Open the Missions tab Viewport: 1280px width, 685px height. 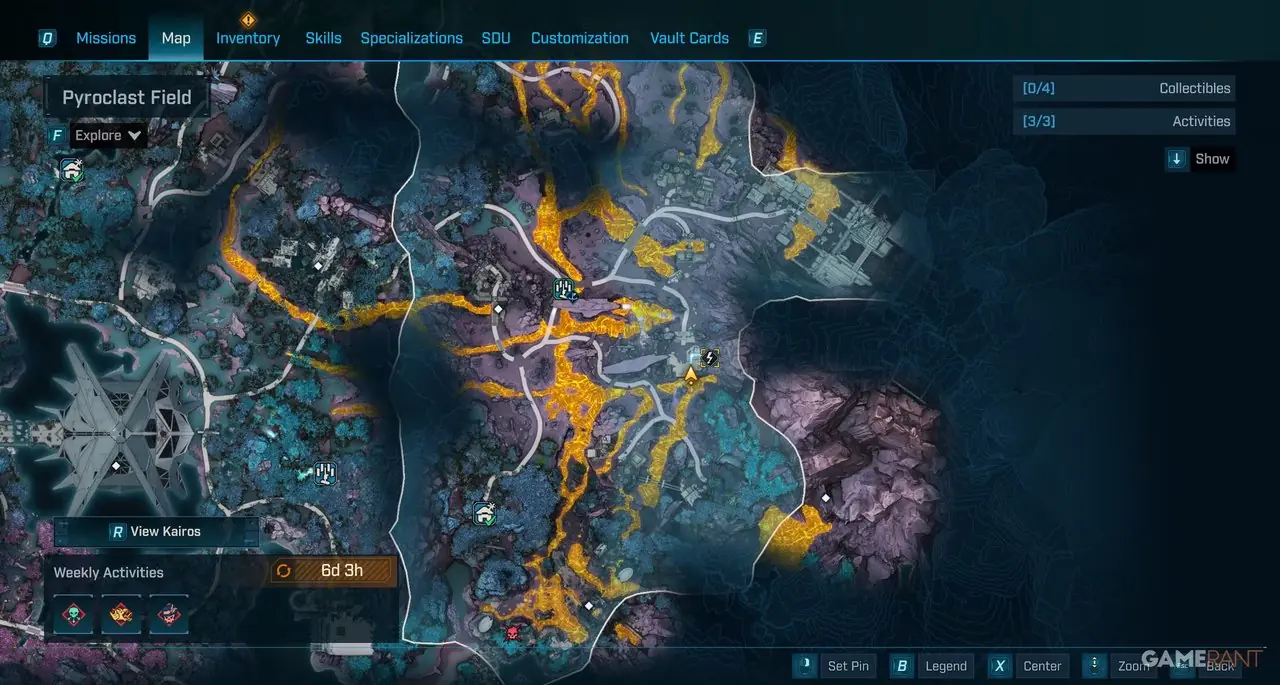106,38
